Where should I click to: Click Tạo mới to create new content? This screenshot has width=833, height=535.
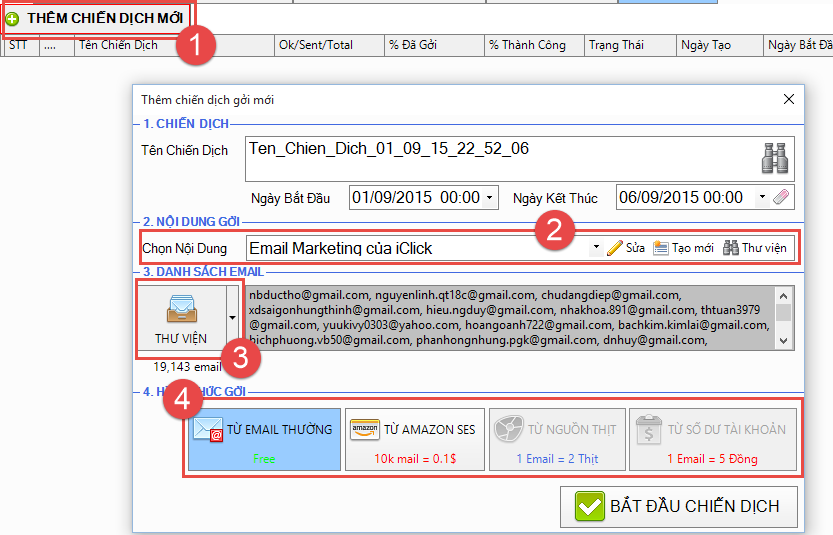[x=683, y=248]
